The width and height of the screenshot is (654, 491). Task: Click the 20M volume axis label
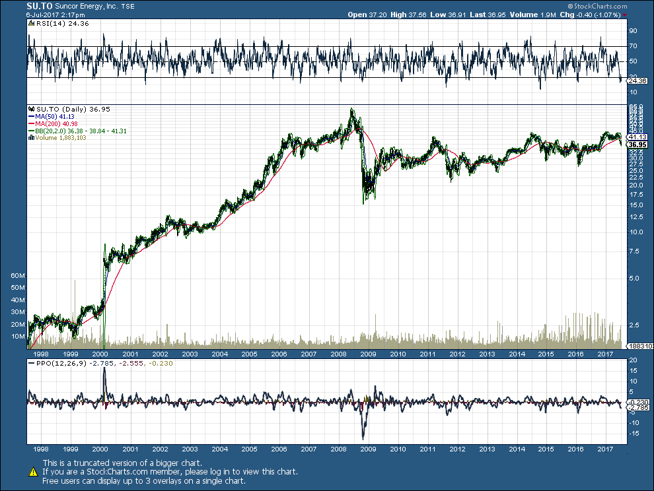18,325
